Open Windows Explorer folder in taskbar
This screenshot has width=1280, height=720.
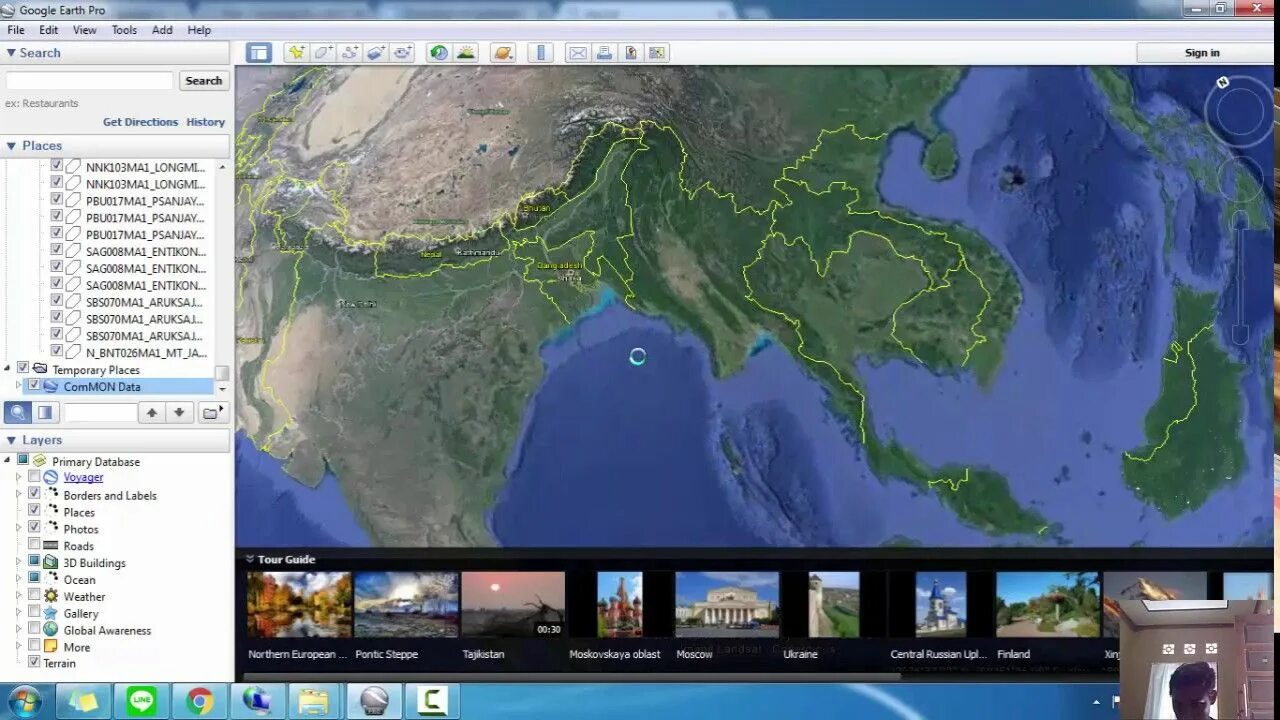(x=314, y=702)
